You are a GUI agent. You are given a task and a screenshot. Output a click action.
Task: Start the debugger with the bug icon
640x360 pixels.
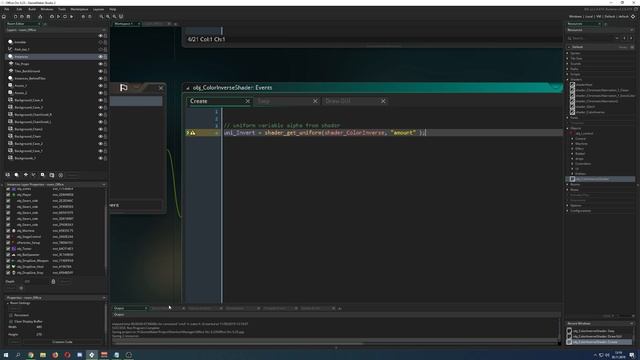(x=52, y=17)
